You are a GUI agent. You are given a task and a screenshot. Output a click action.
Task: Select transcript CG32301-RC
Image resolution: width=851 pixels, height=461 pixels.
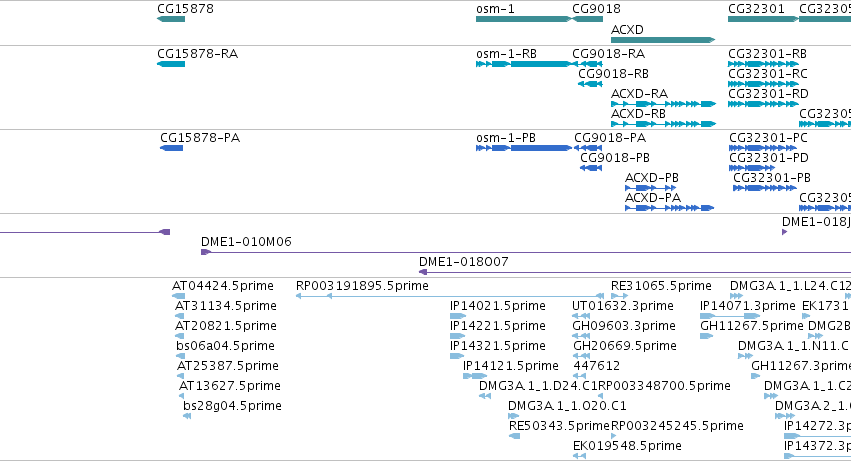763,84
